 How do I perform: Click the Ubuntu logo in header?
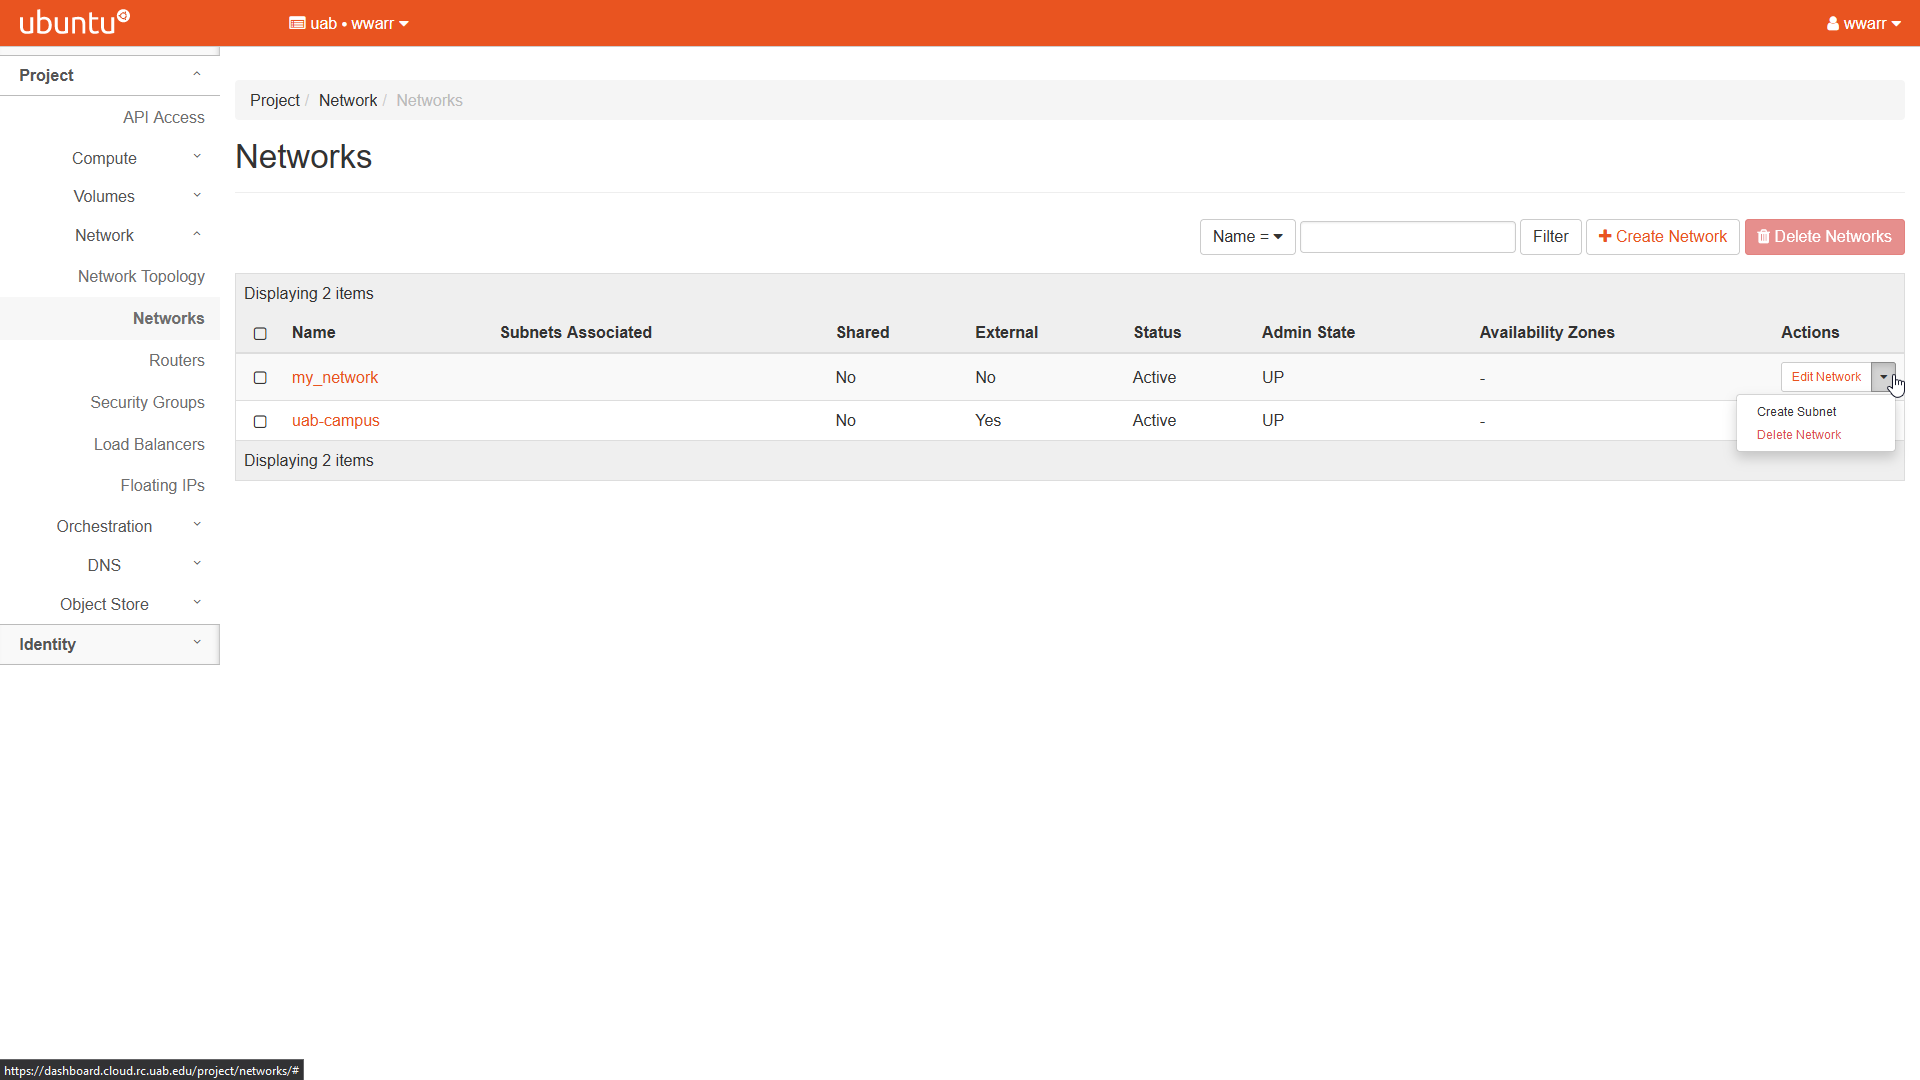coord(75,22)
